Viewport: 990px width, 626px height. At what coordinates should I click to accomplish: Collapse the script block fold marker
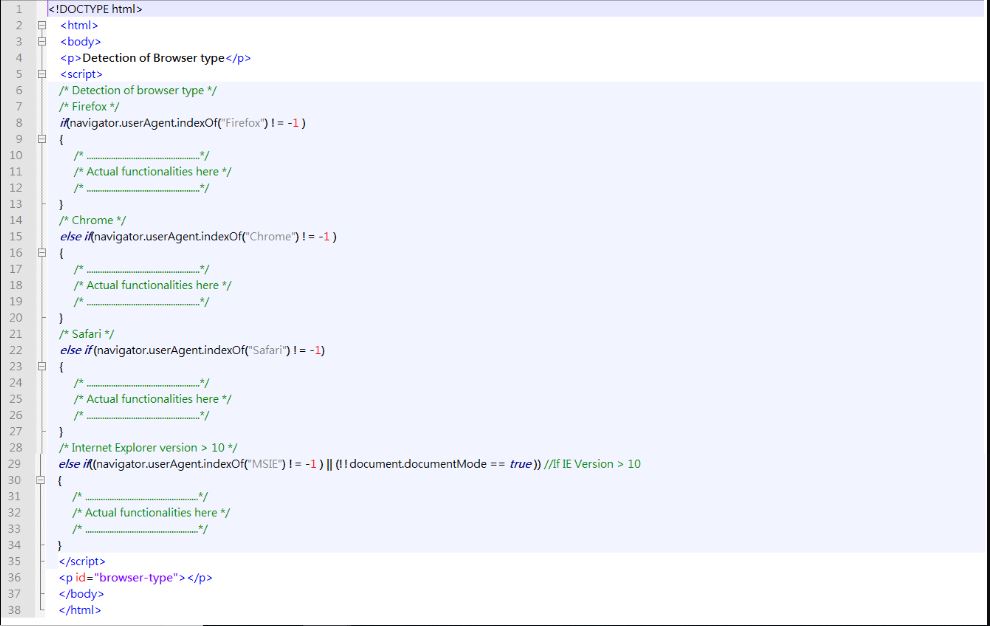(41, 74)
